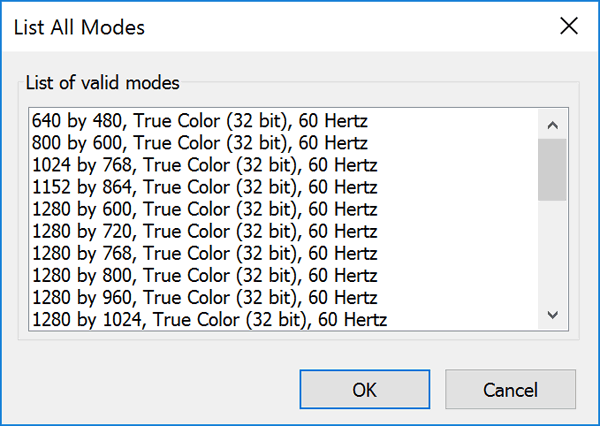Click the scrollbar down arrow
Screen dimensions: 600x426
[552, 315]
